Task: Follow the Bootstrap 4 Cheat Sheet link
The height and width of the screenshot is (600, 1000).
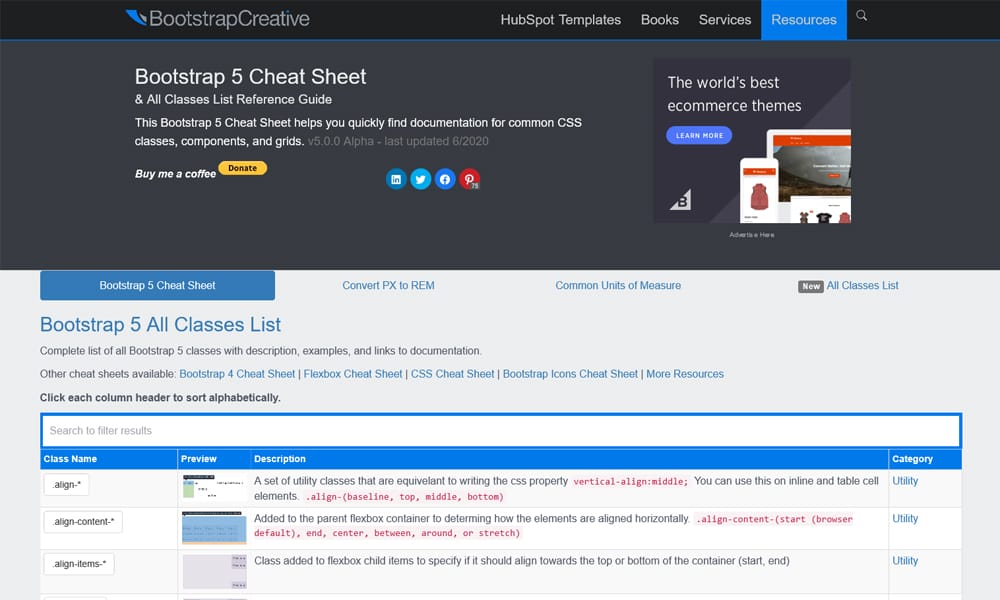Action: pyautogui.click(x=237, y=374)
